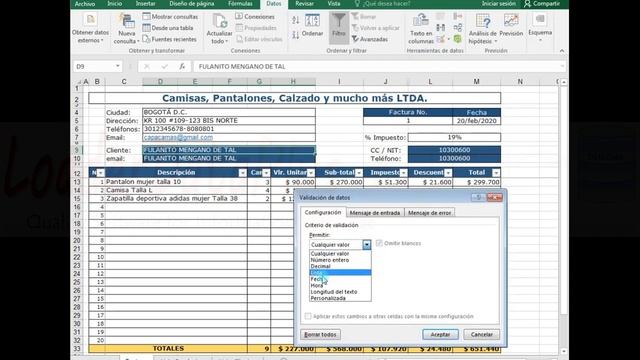The width and height of the screenshot is (640, 360).
Task: Click the worksheet vertical scrollbar
Action: click(x=564, y=216)
